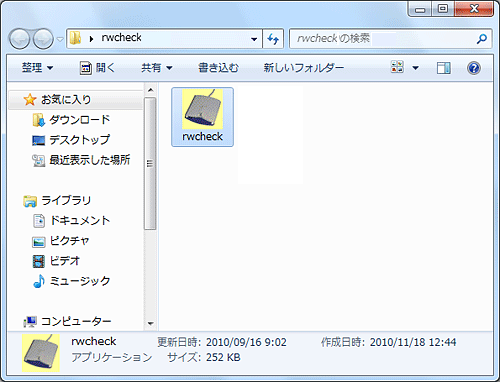Click rwcheck path segment in address bar
This screenshot has height=382, width=500.
121,38
